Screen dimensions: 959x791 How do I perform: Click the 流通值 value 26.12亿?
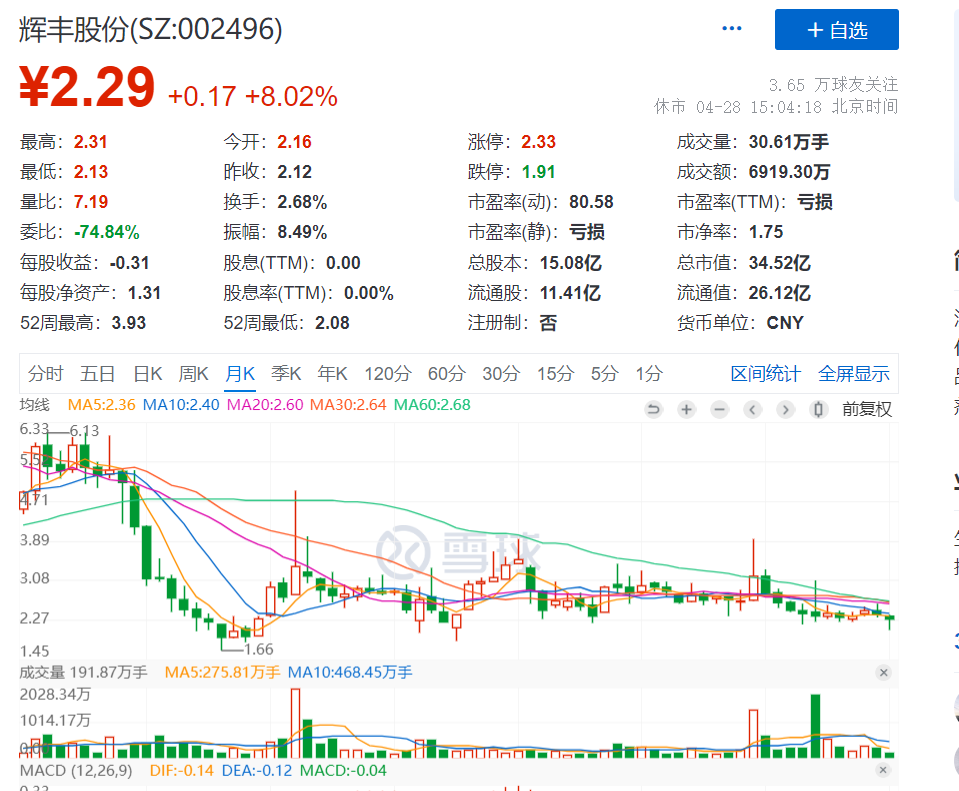pyautogui.click(x=779, y=293)
